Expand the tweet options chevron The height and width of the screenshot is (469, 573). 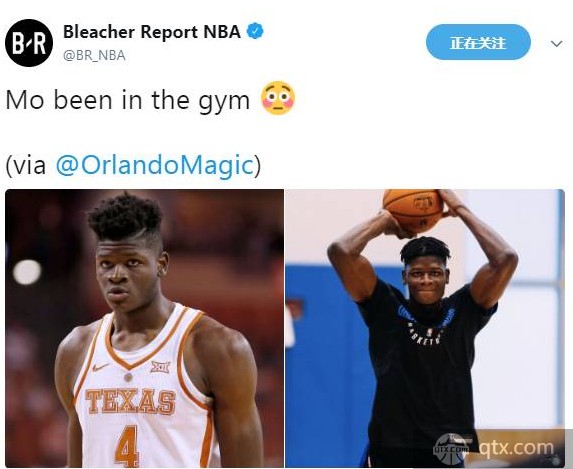(x=556, y=44)
